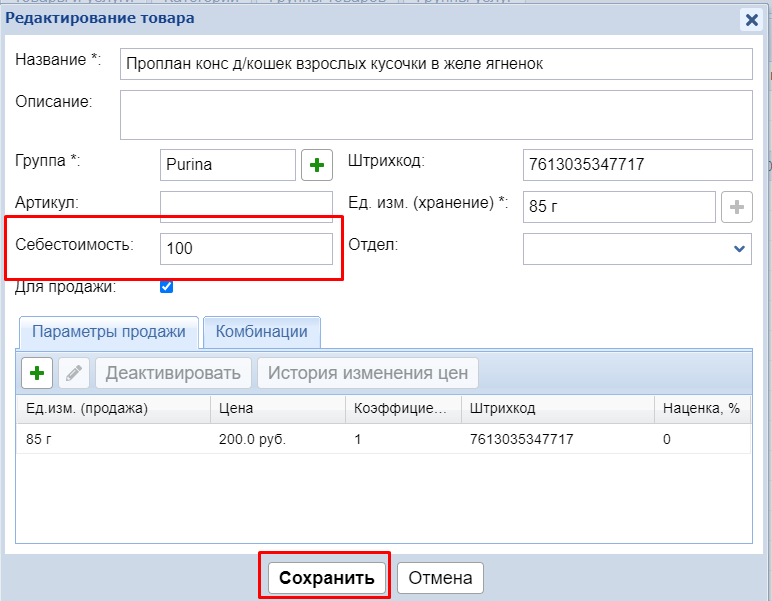Image resolution: width=772 pixels, height=601 pixels.
Task: Click the Деактивировать button
Action: [173, 374]
